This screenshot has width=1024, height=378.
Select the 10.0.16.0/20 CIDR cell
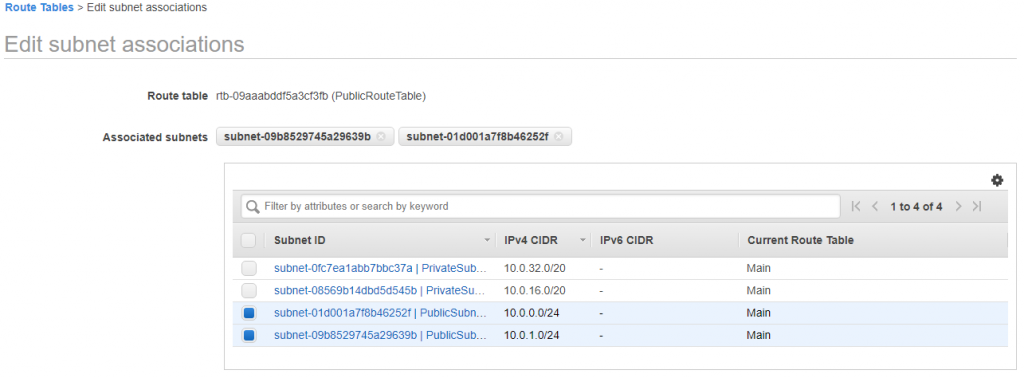(535, 290)
